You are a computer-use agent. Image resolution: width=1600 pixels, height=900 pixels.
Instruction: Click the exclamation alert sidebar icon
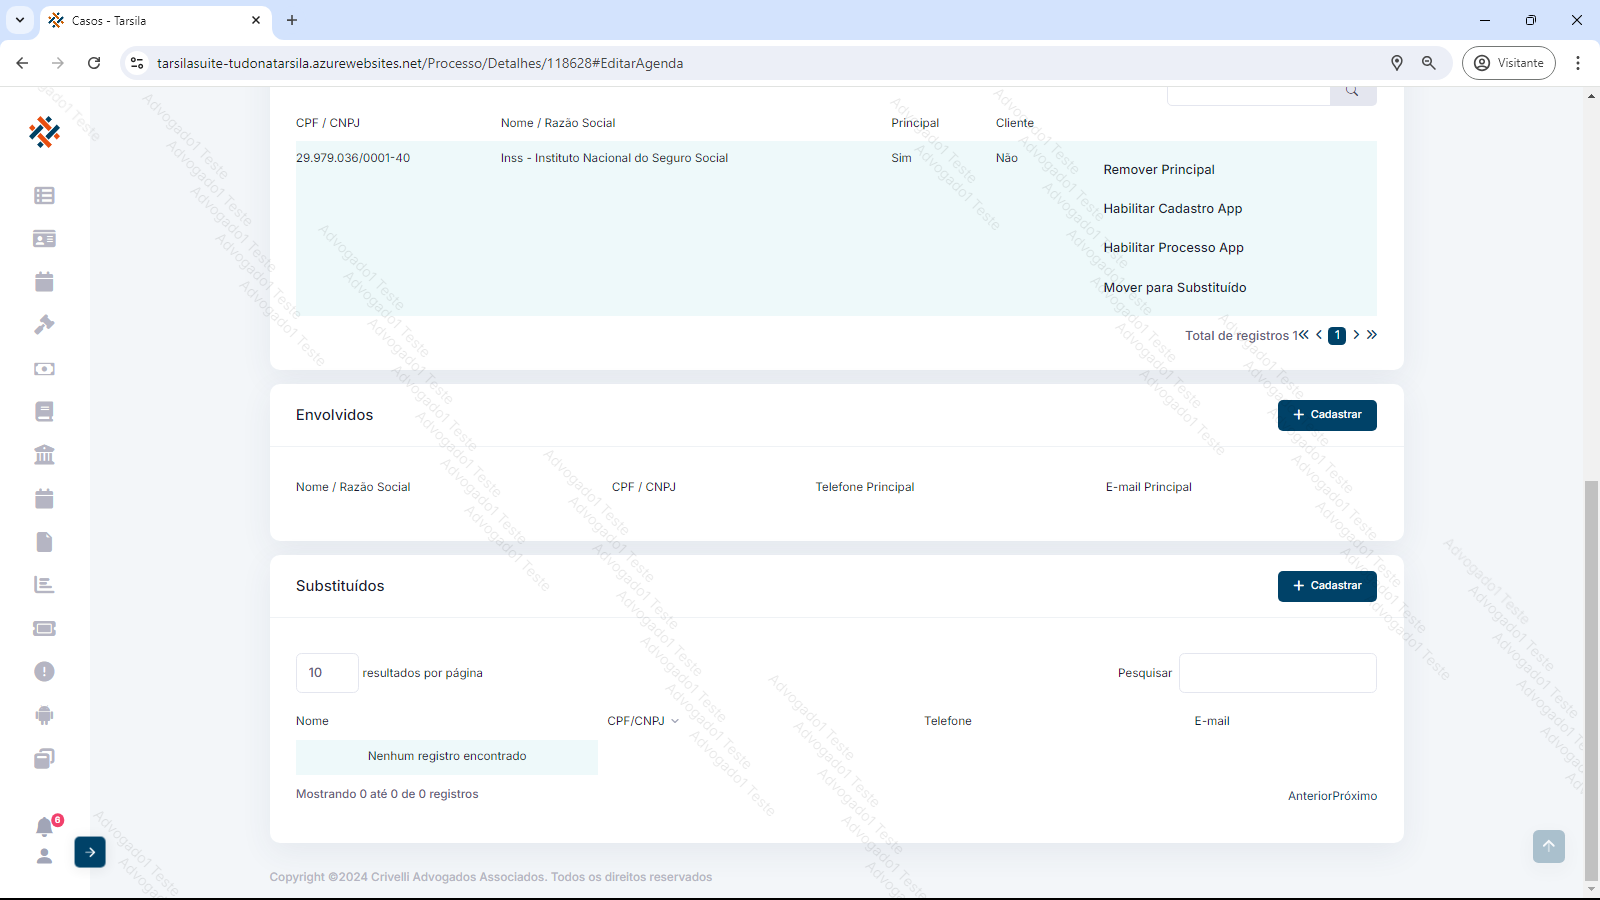pyautogui.click(x=44, y=672)
